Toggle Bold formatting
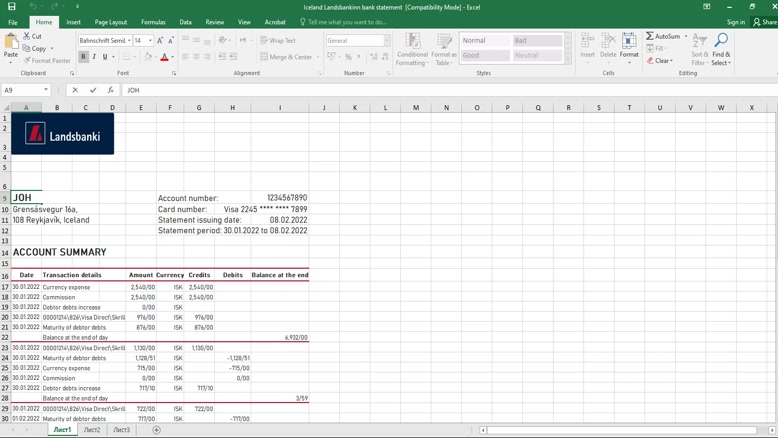 tap(83, 57)
